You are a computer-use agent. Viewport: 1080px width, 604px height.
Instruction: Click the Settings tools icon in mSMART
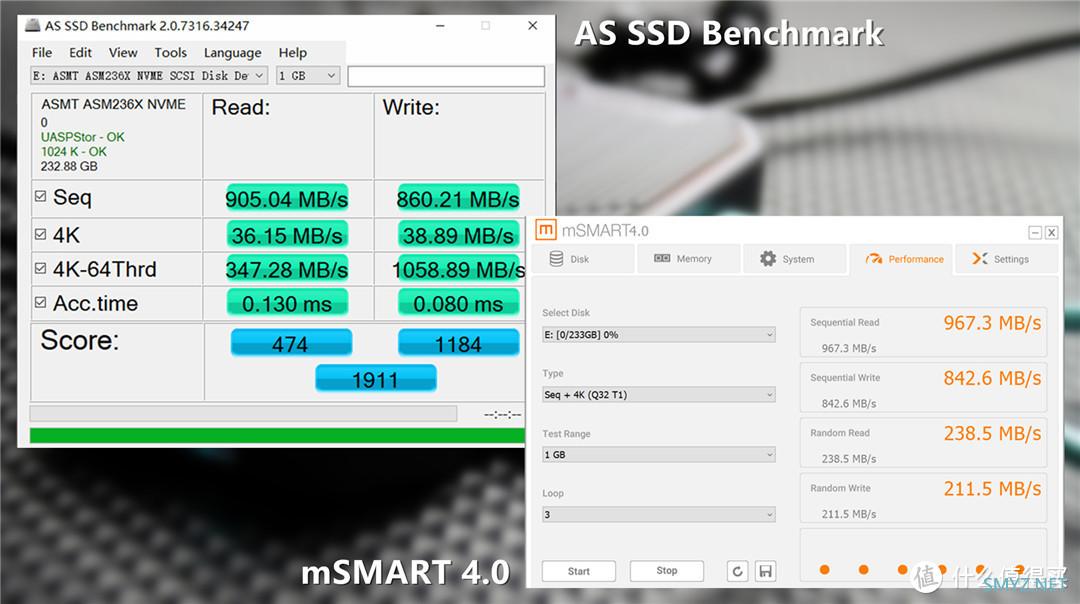[979, 258]
